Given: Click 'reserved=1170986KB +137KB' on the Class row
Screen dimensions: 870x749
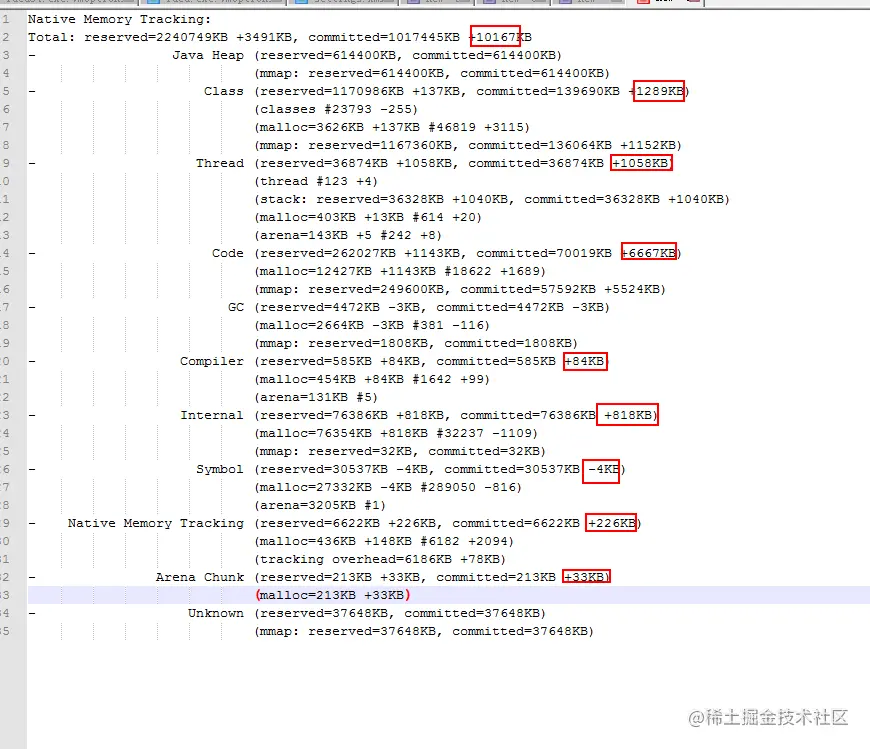Looking at the screenshot, I should (x=360, y=92).
